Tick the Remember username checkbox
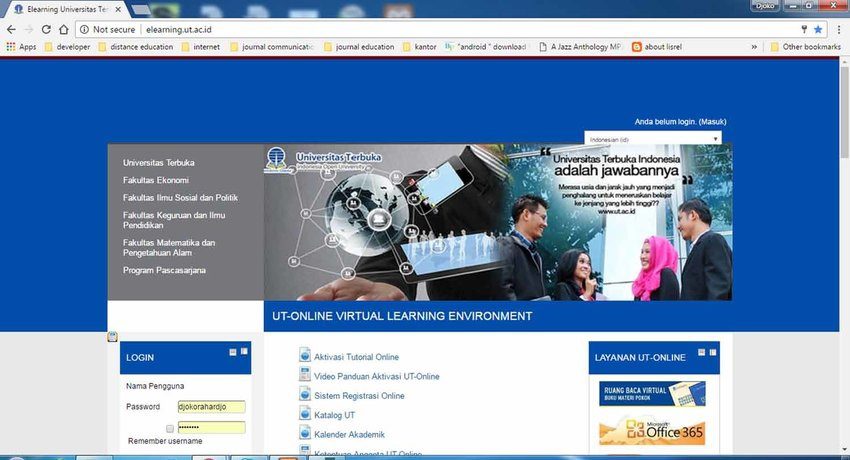This screenshot has width=850, height=460. [170, 428]
